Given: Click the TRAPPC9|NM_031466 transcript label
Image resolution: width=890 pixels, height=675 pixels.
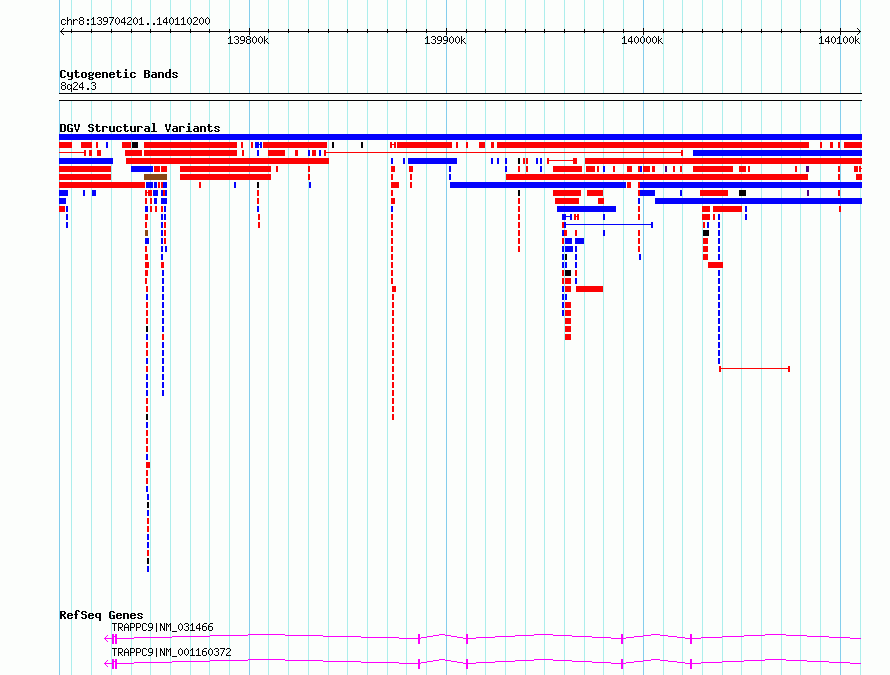Looking at the screenshot, I should click(x=162, y=627).
